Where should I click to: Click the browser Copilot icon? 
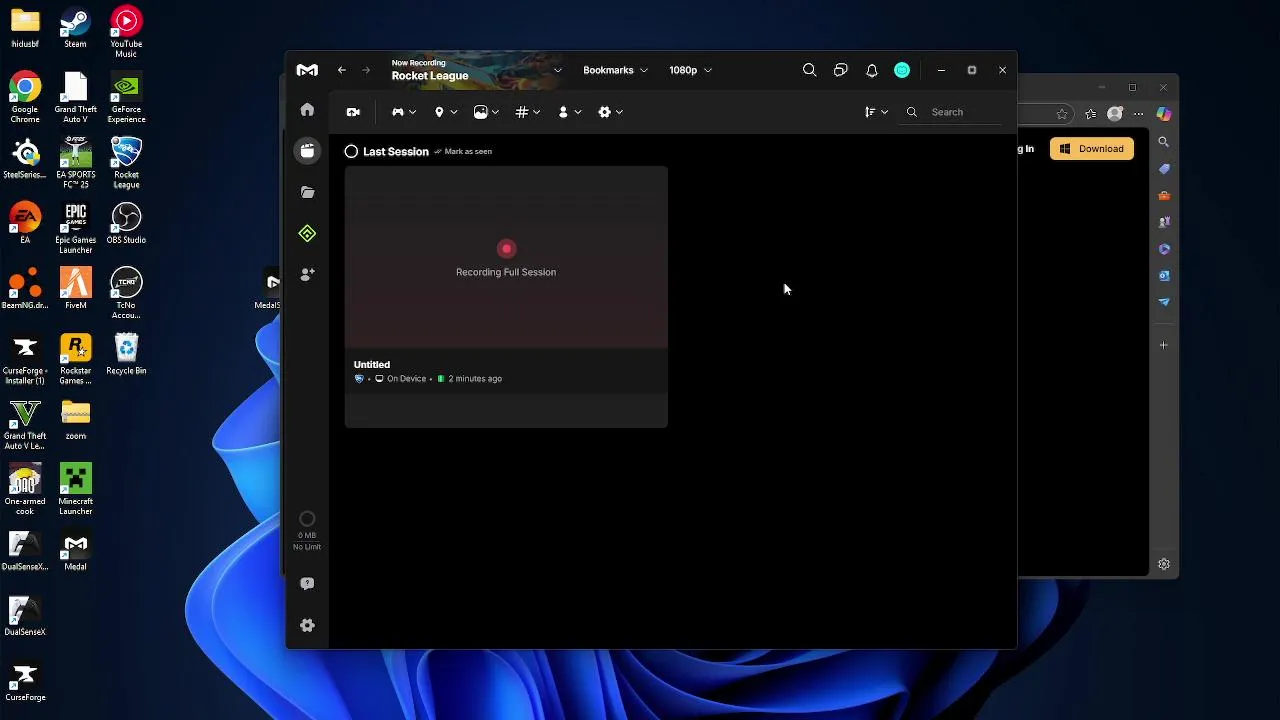[x=1164, y=114]
